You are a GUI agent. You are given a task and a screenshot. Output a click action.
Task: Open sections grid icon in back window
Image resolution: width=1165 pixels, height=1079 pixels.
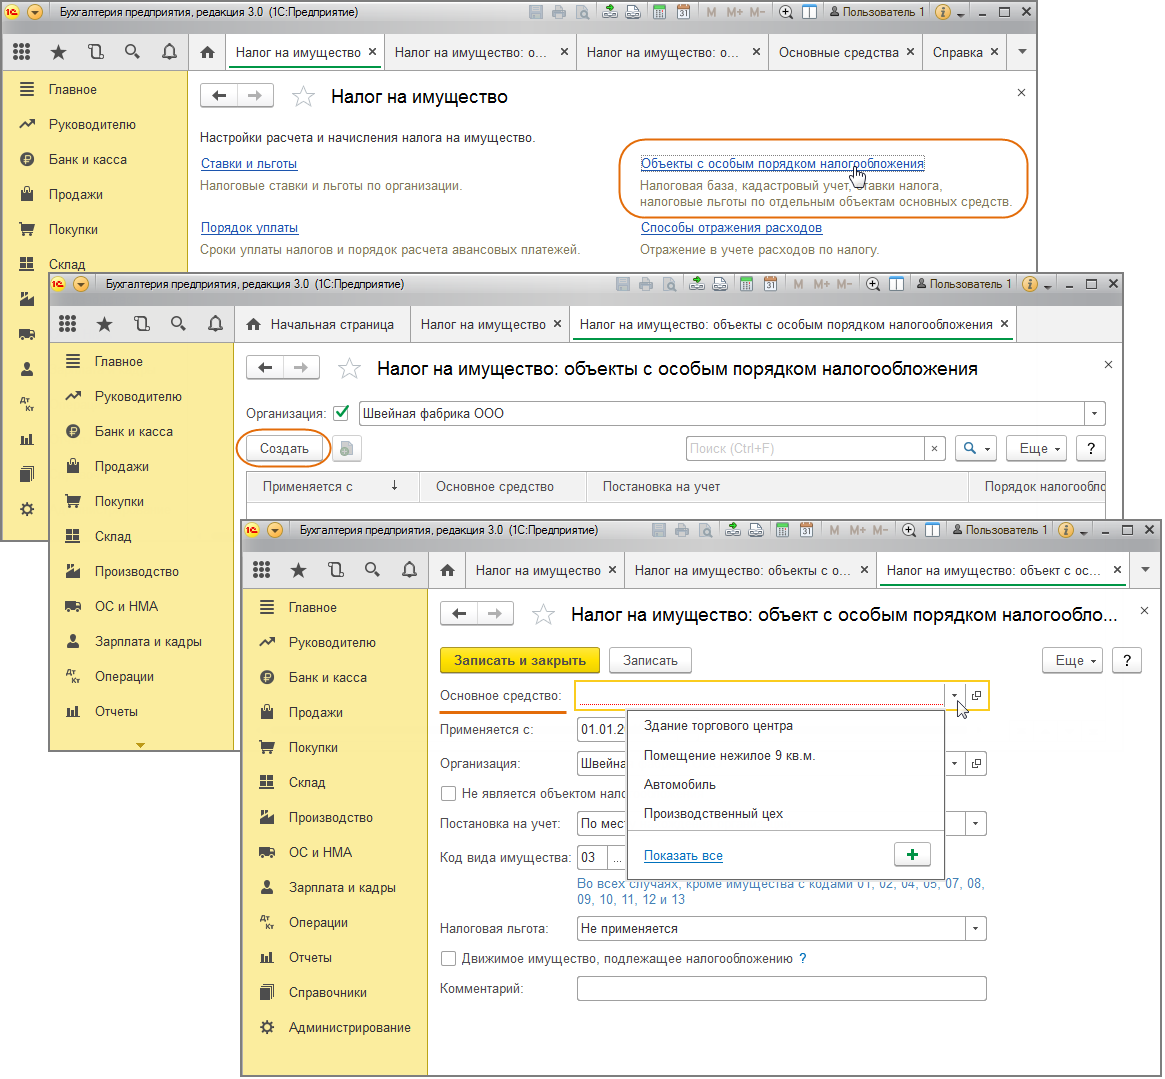tap(22, 51)
